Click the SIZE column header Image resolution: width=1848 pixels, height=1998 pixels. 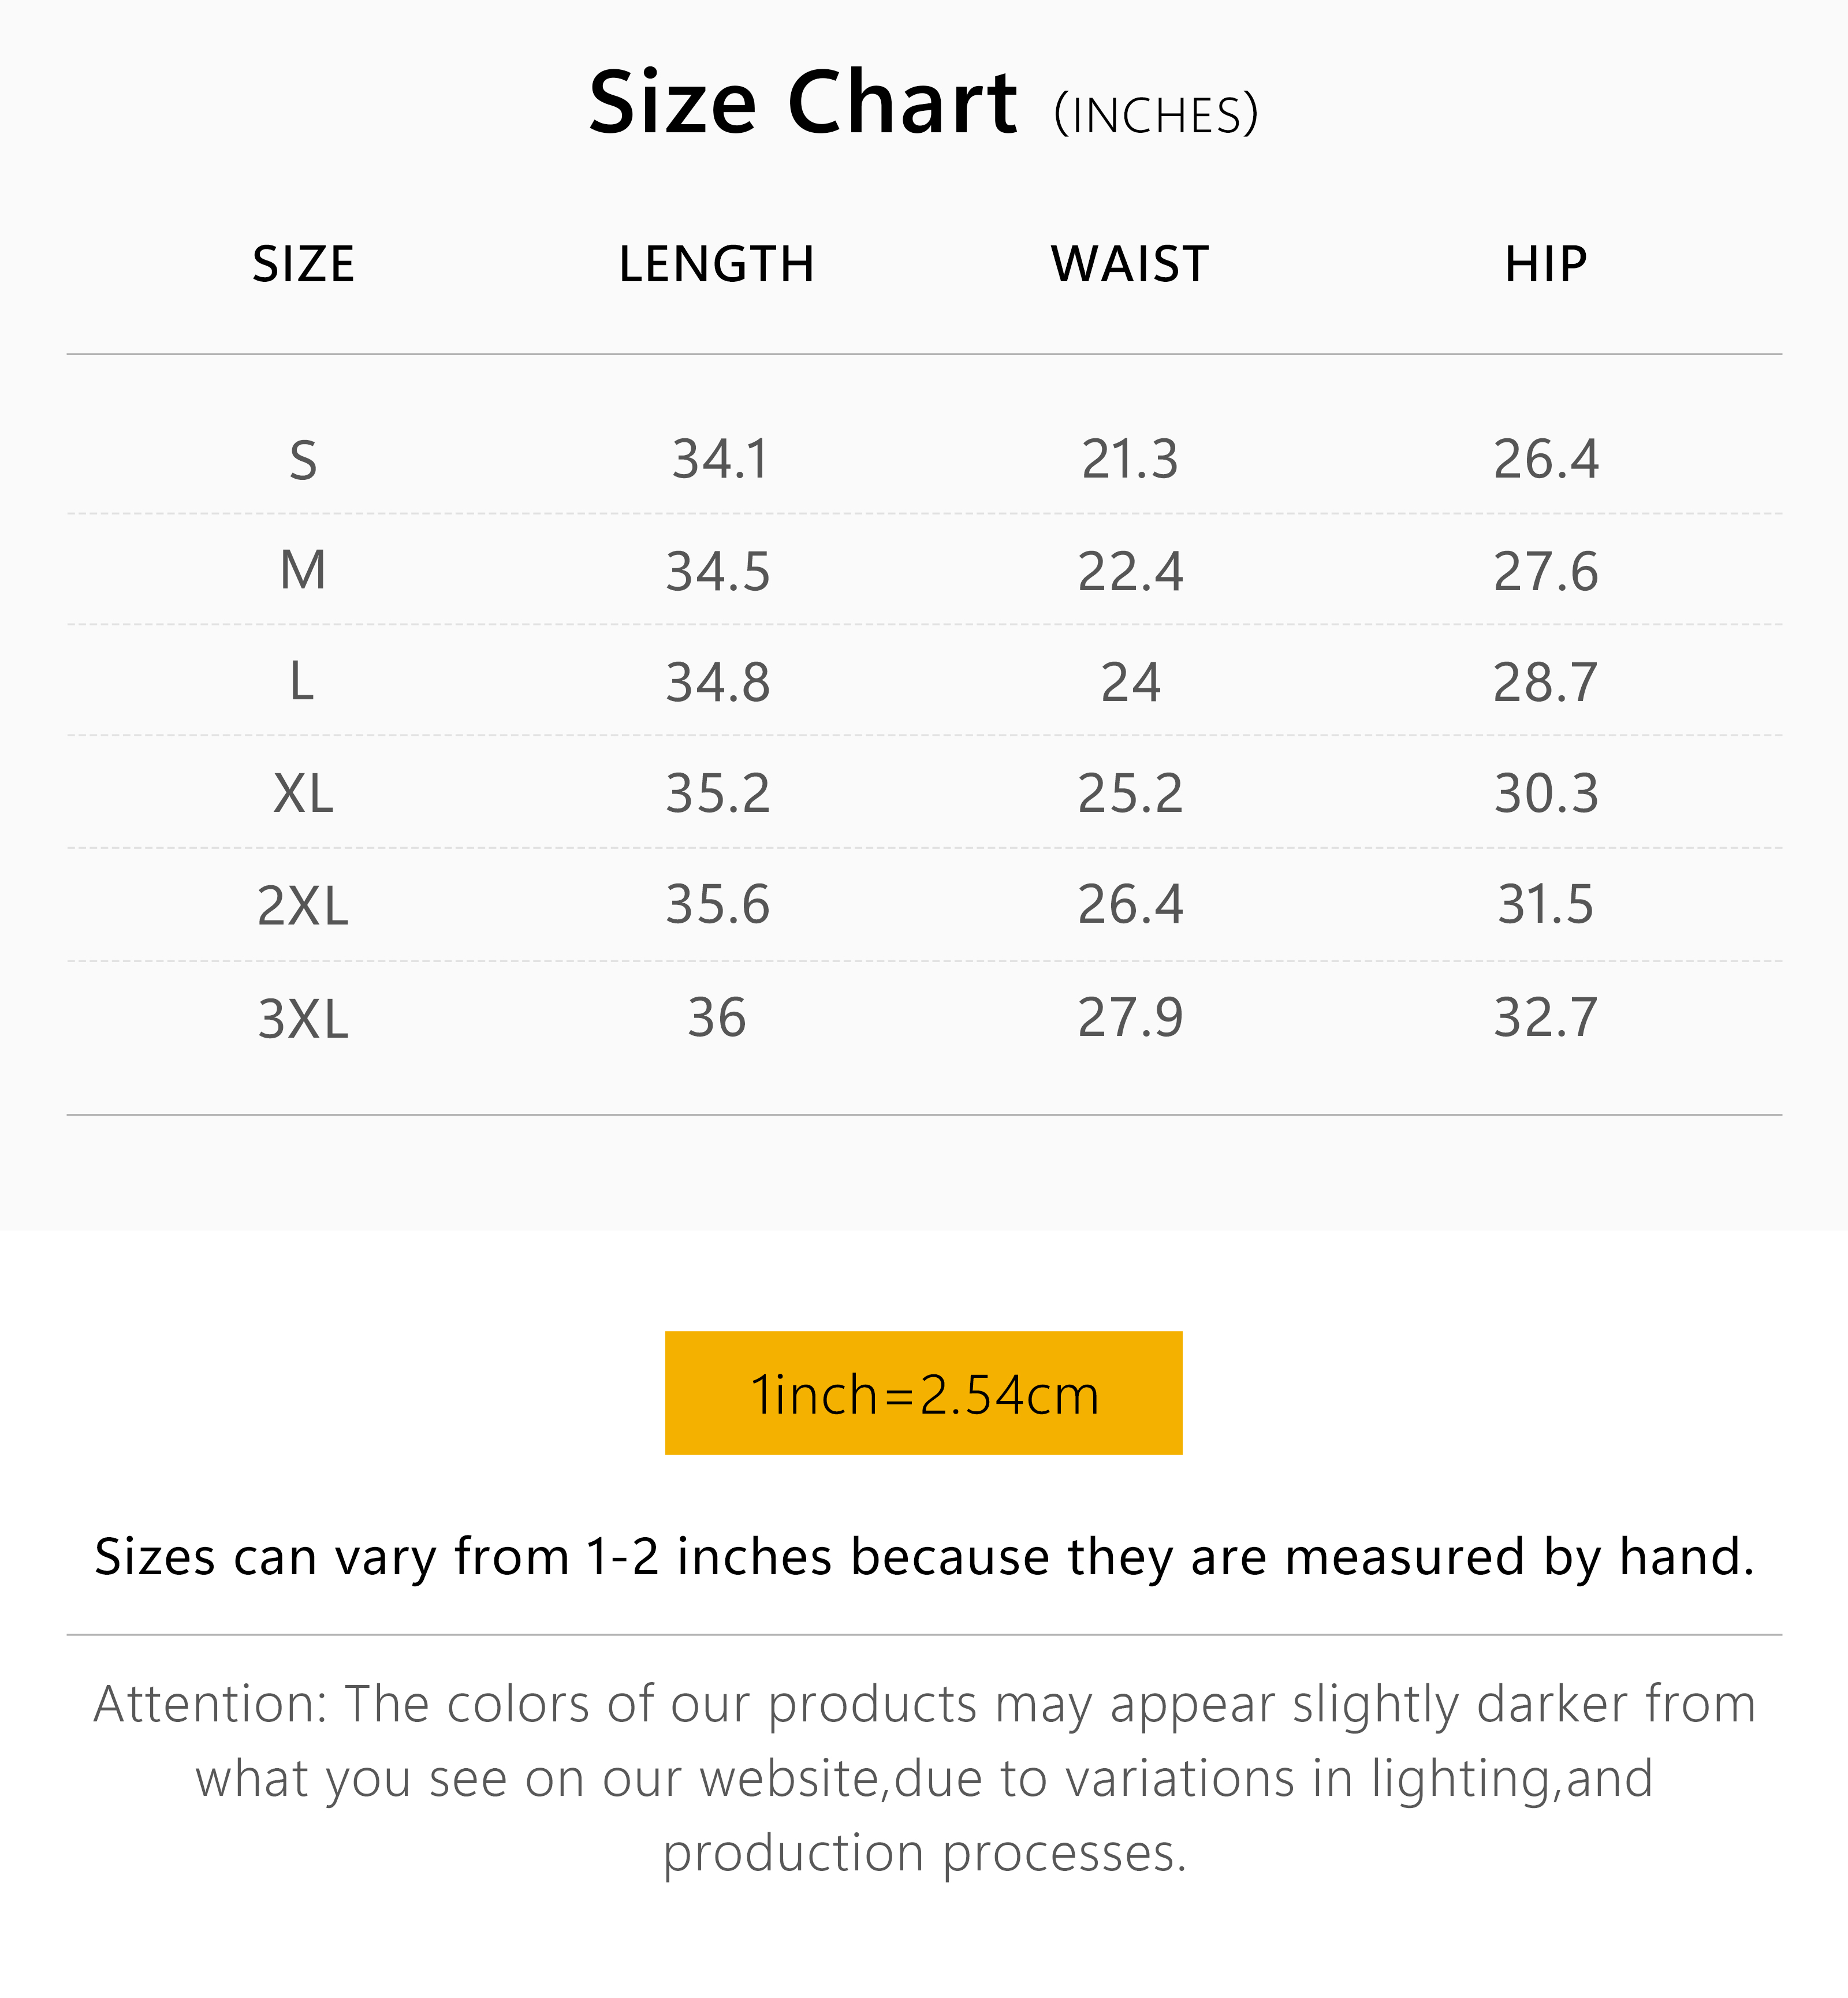[x=303, y=265]
